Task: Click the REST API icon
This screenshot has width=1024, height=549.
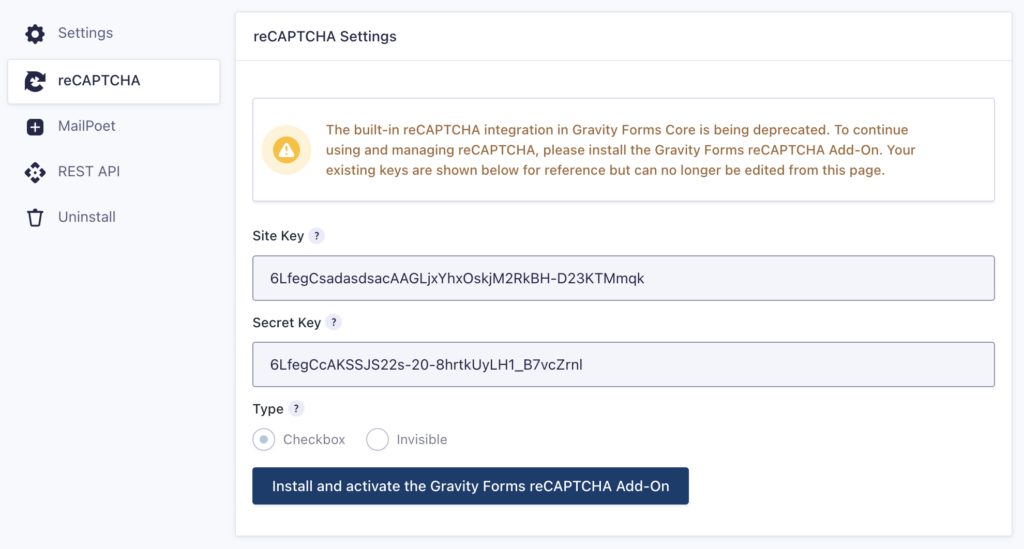Action: [x=35, y=172]
